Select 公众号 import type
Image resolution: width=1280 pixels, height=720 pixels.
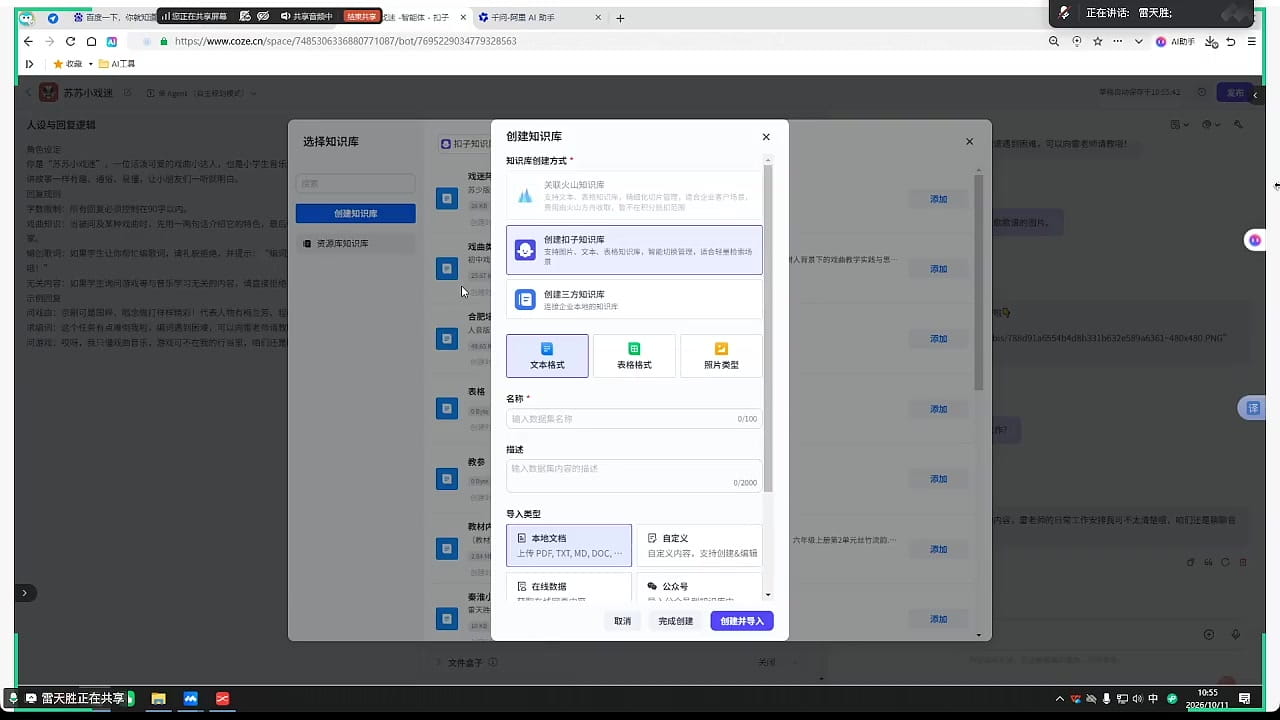point(699,587)
